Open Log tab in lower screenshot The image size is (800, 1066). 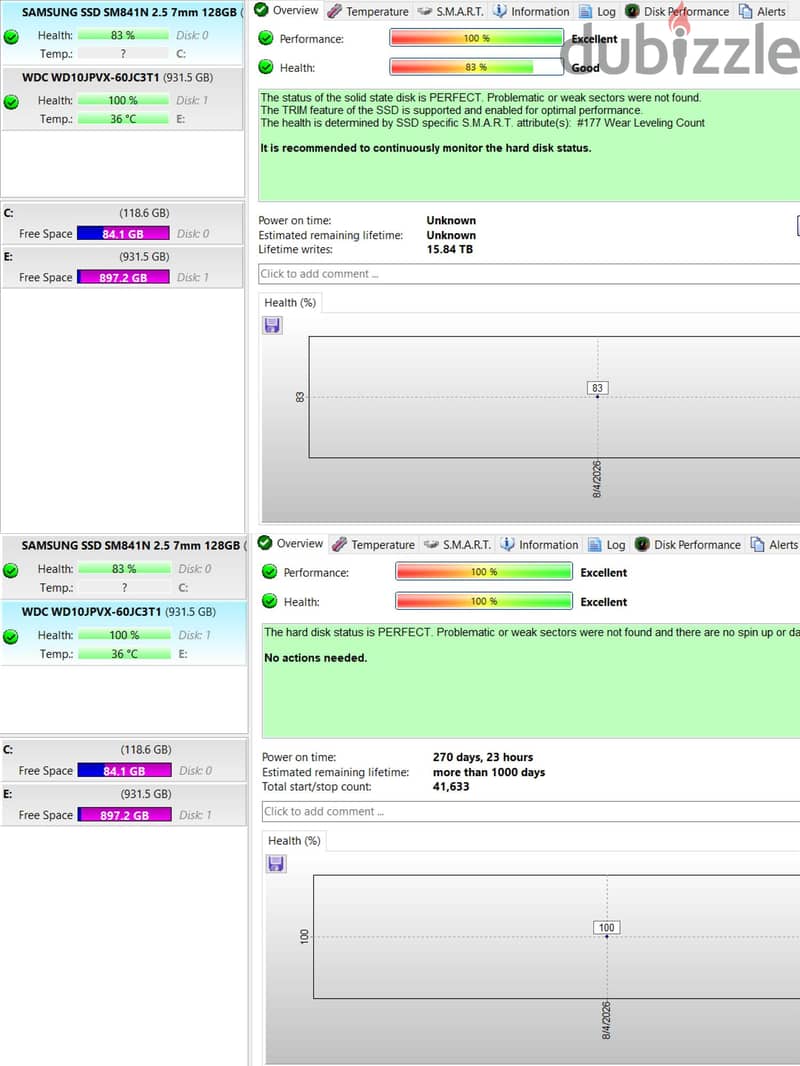607,545
